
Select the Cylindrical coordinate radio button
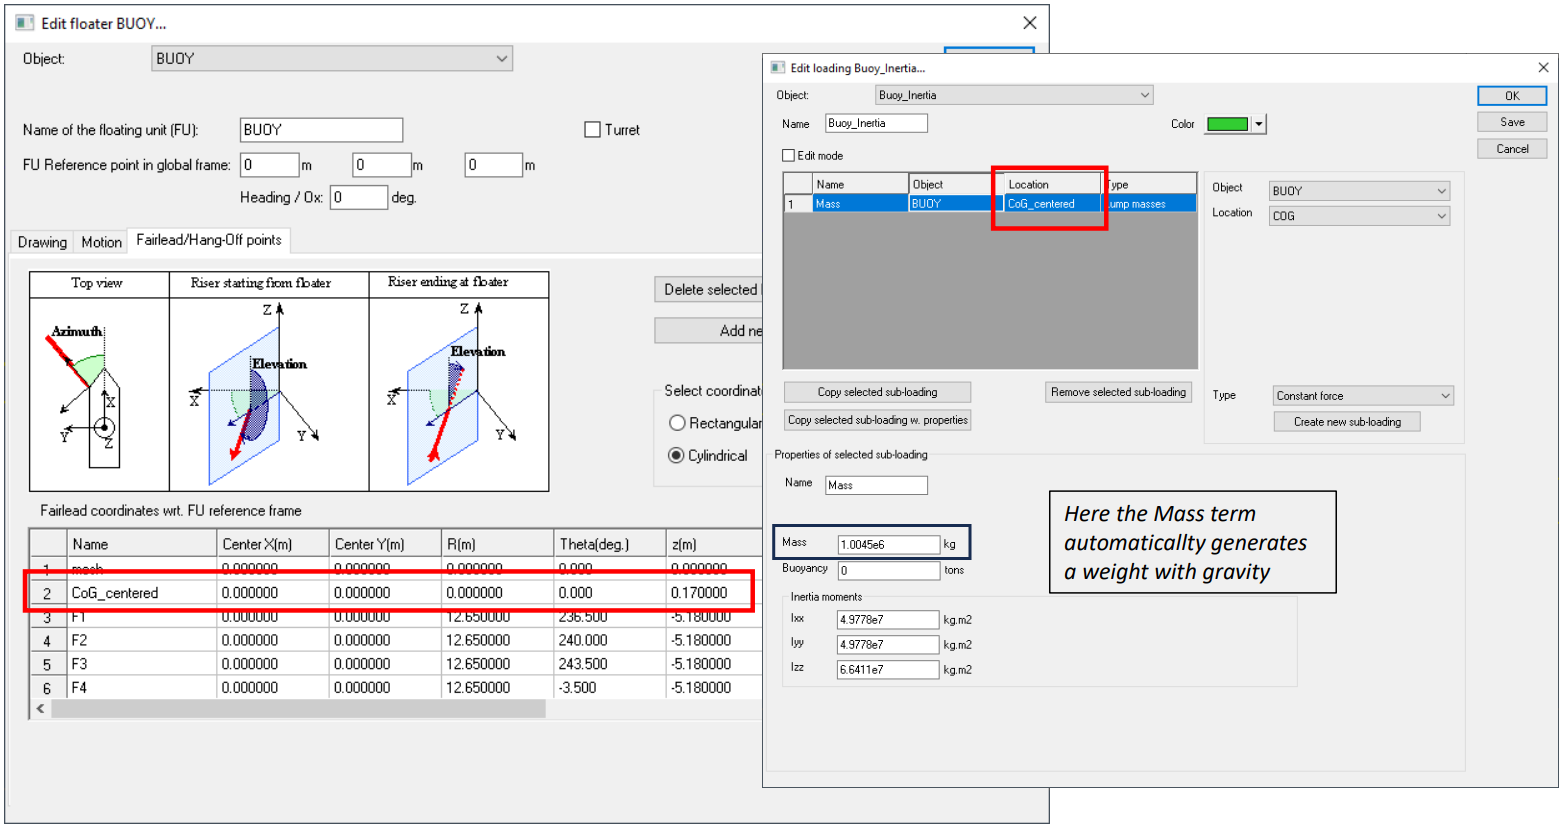pyautogui.click(x=677, y=456)
